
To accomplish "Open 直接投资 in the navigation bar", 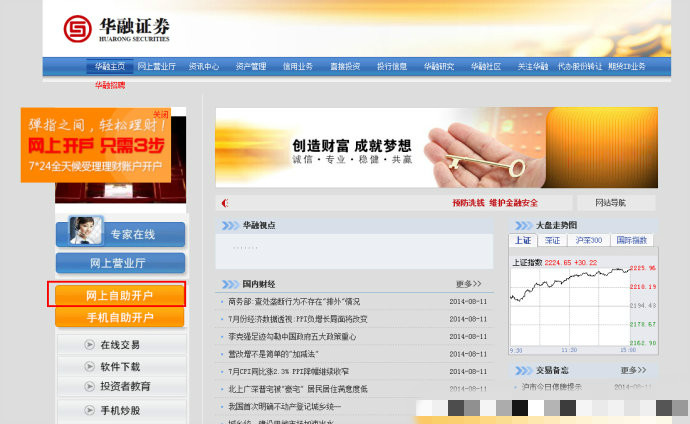I will coord(345,66).
